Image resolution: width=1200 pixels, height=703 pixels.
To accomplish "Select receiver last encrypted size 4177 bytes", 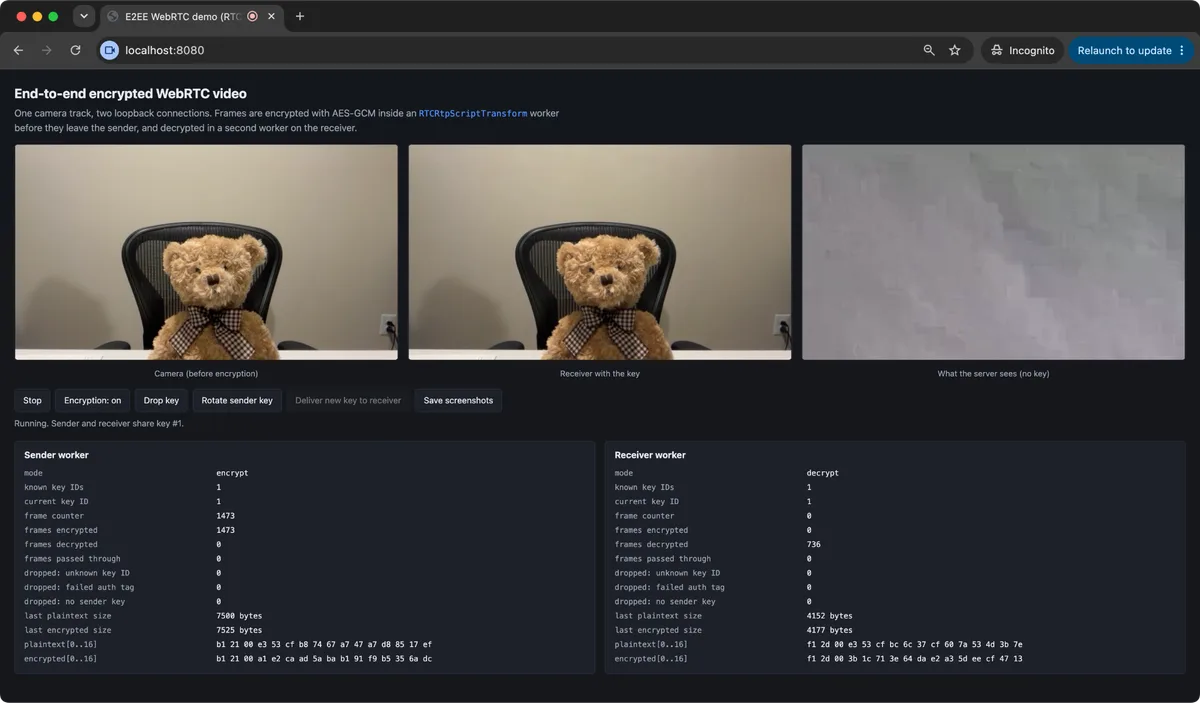I will [x=830, y=630].
